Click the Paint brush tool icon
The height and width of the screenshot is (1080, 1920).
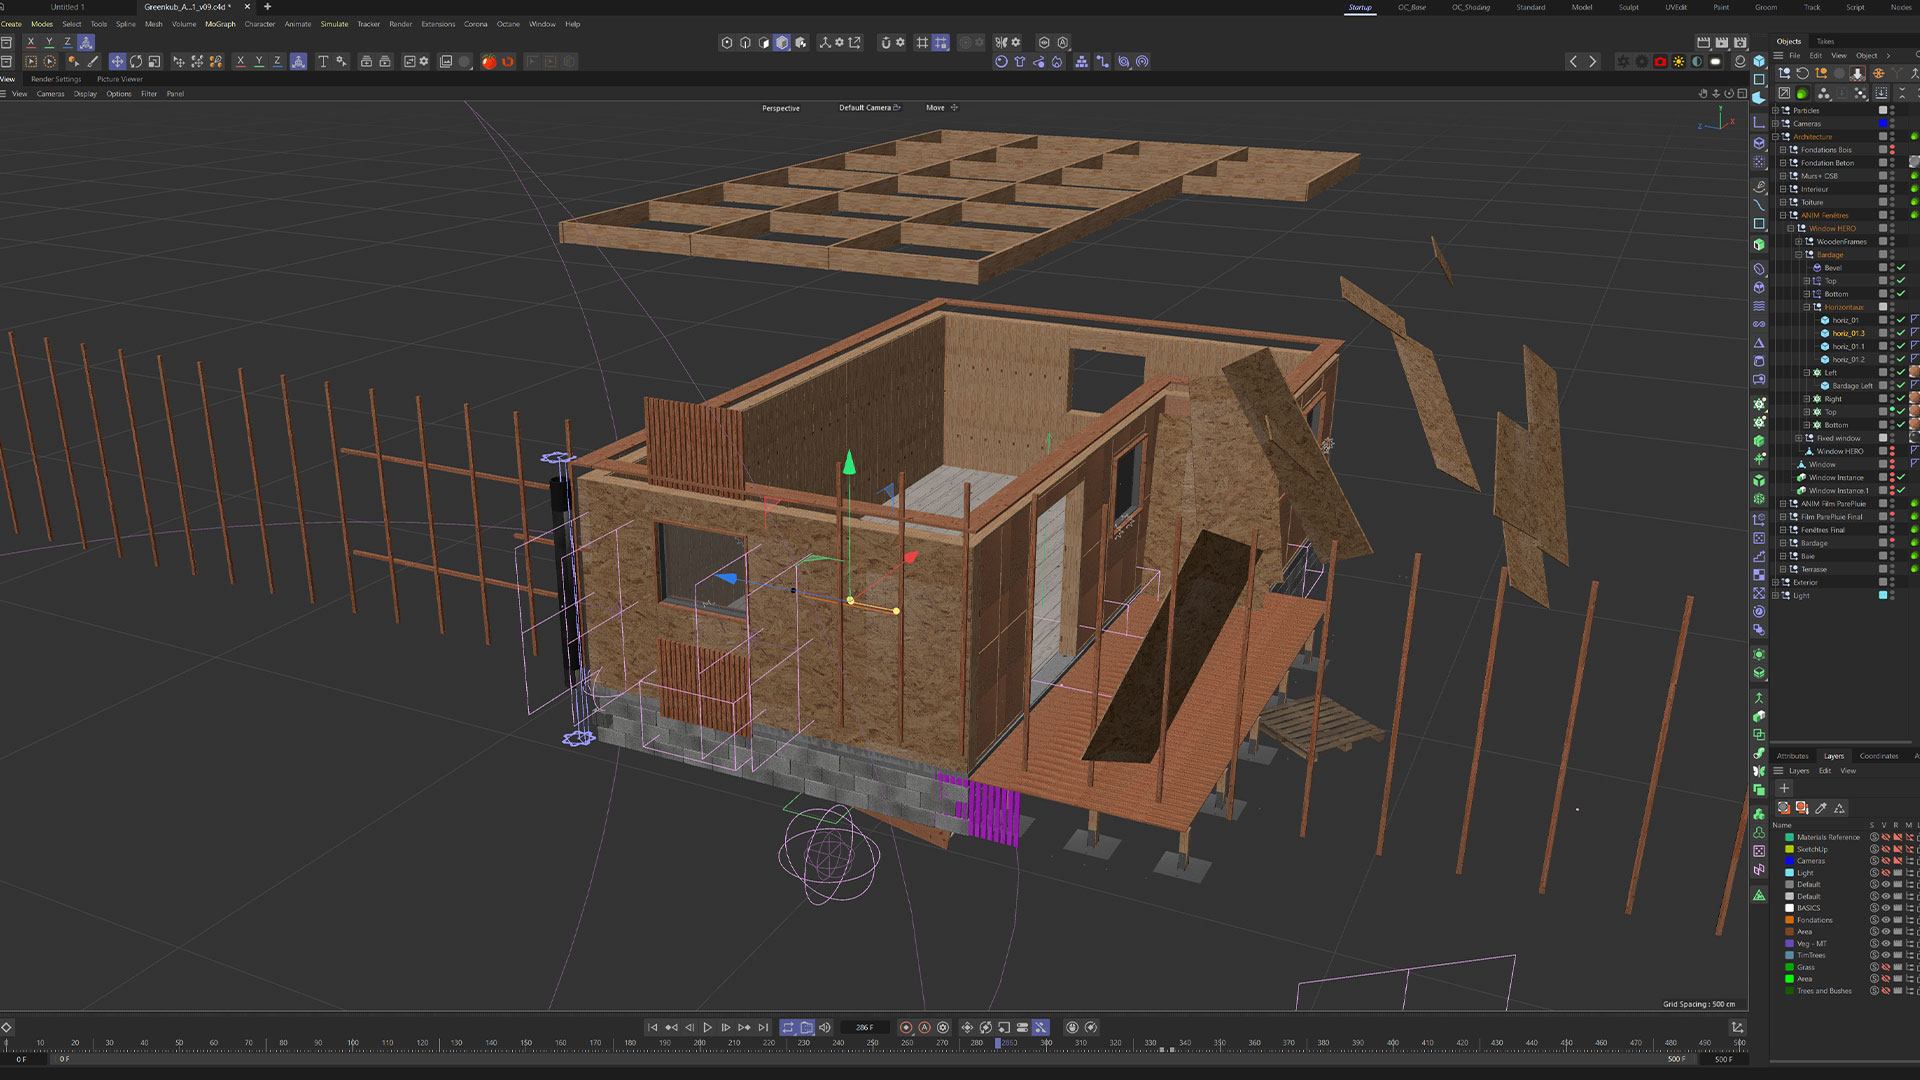tap(93, 62)
